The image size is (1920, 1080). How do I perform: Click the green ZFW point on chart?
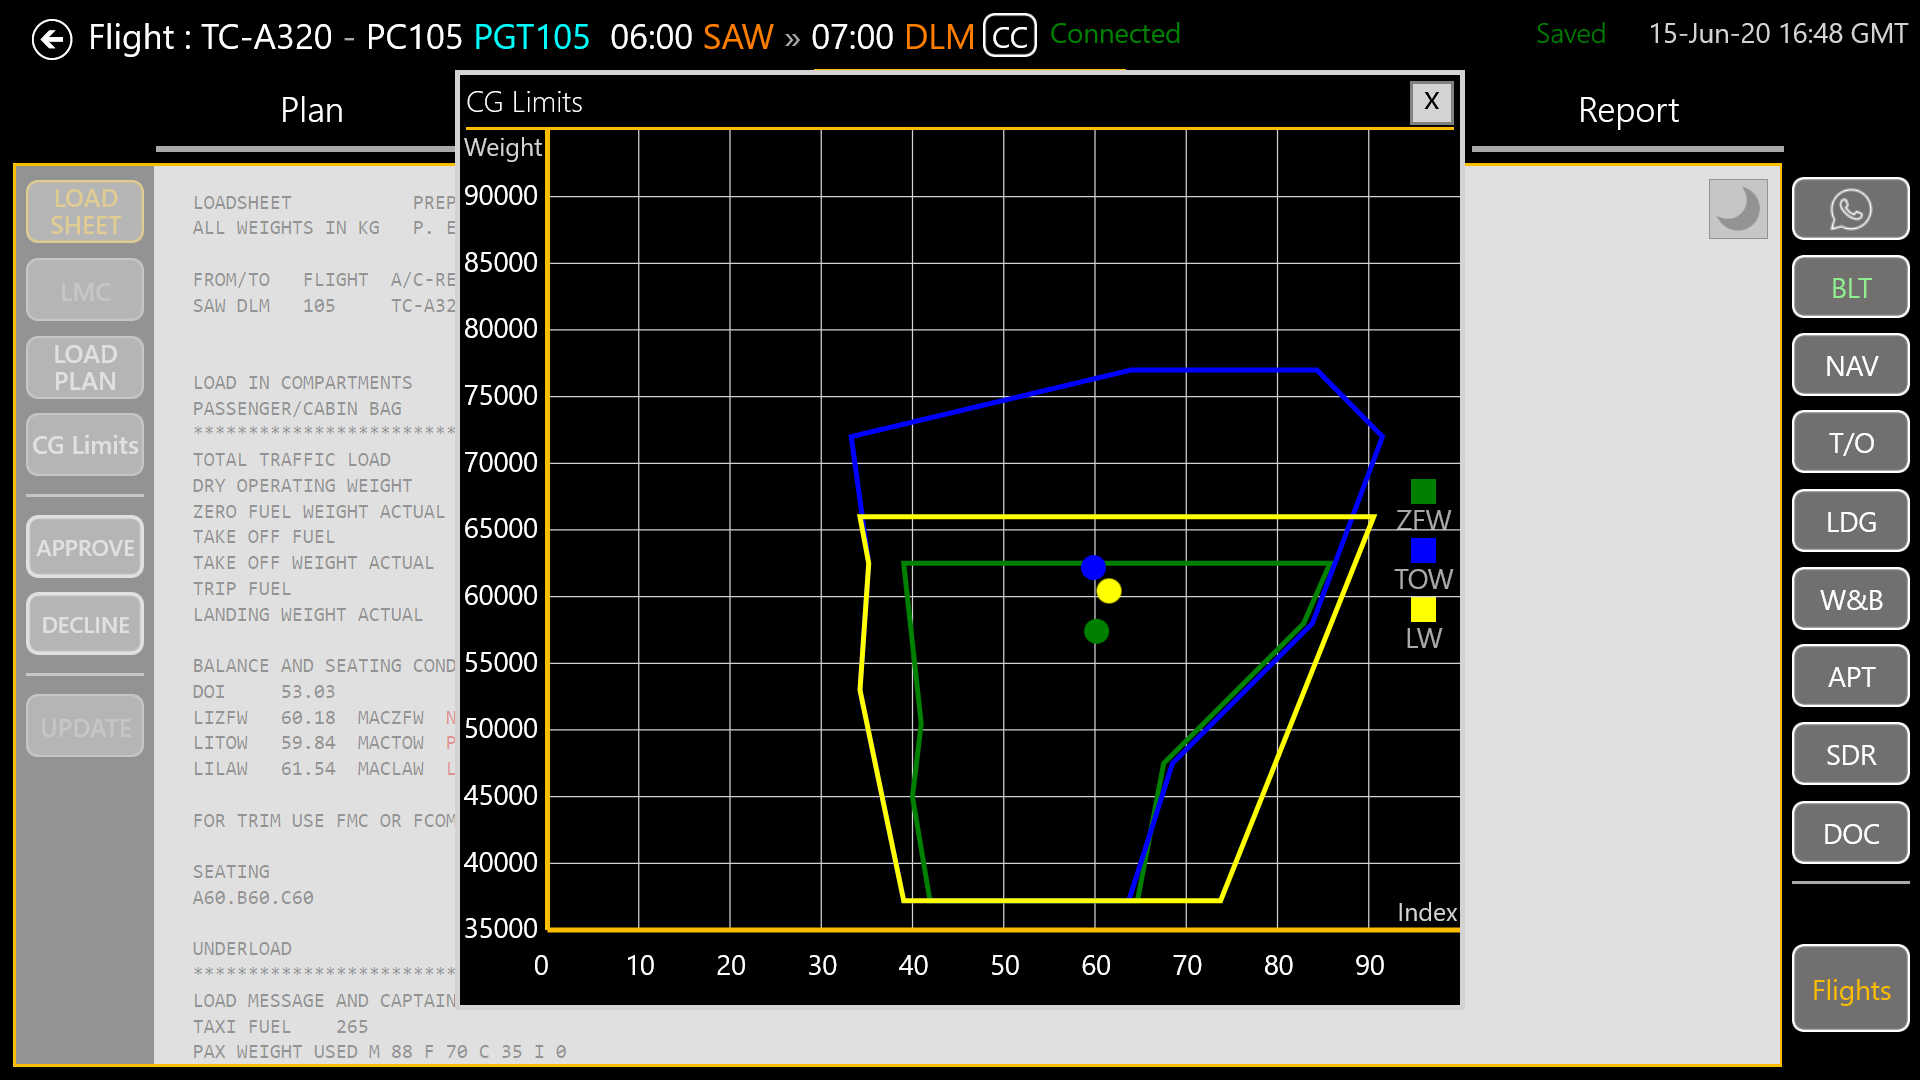[x=1096, y=631]
